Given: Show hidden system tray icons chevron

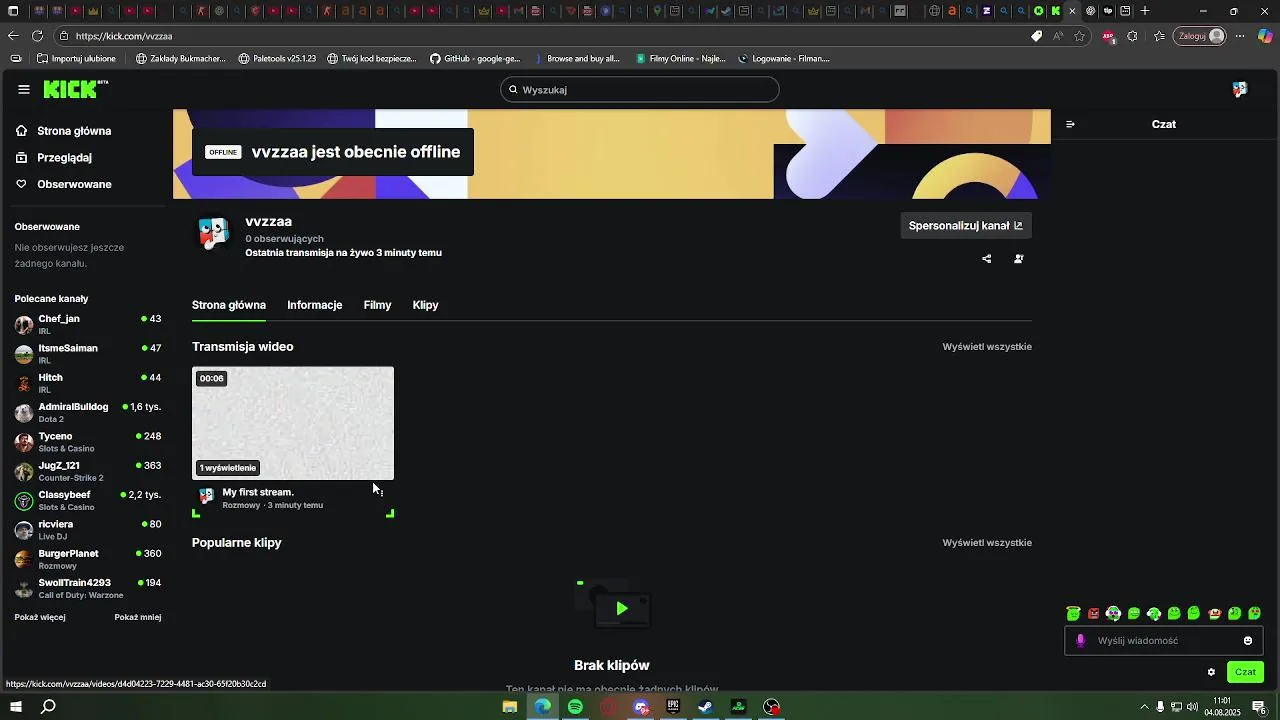Looking at the screenshot, I should pos(1144,707).
